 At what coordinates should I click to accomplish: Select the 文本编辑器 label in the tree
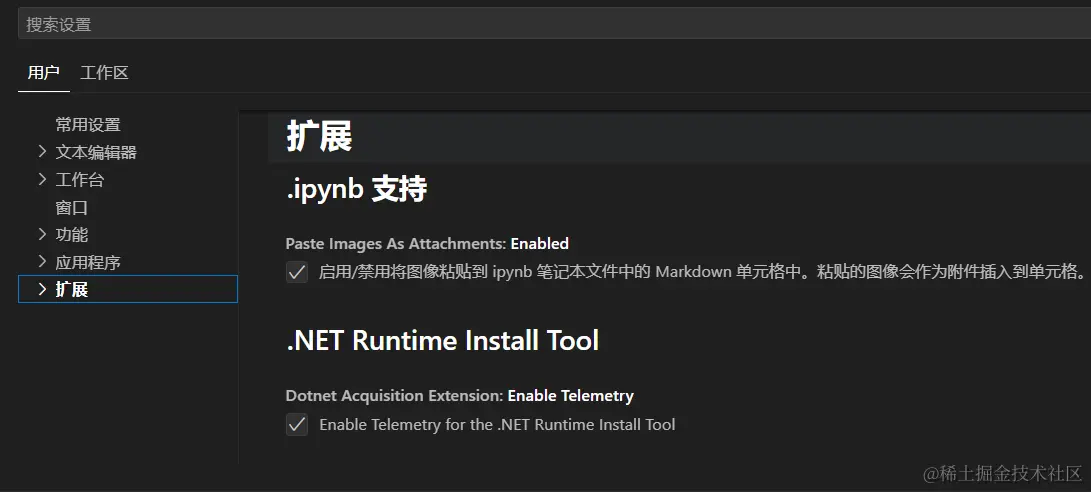click(x=96, y=153)
